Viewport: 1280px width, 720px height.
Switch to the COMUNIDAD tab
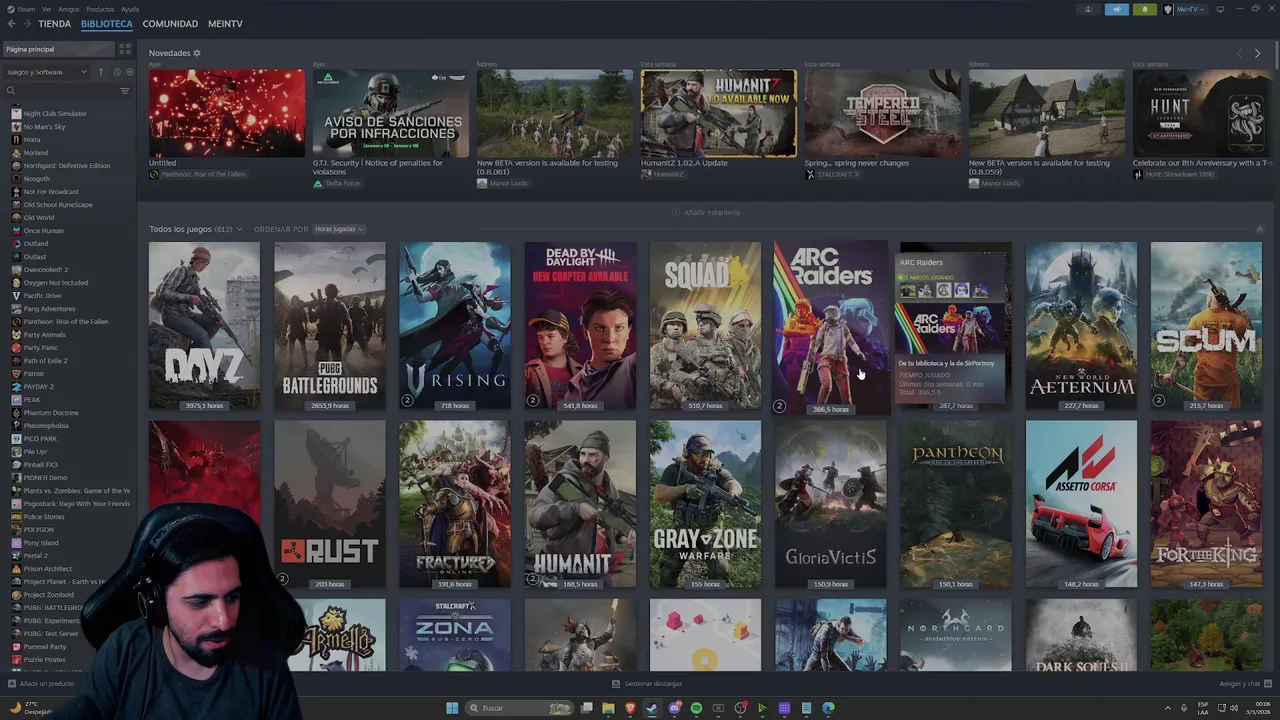(x=170, y=23)
